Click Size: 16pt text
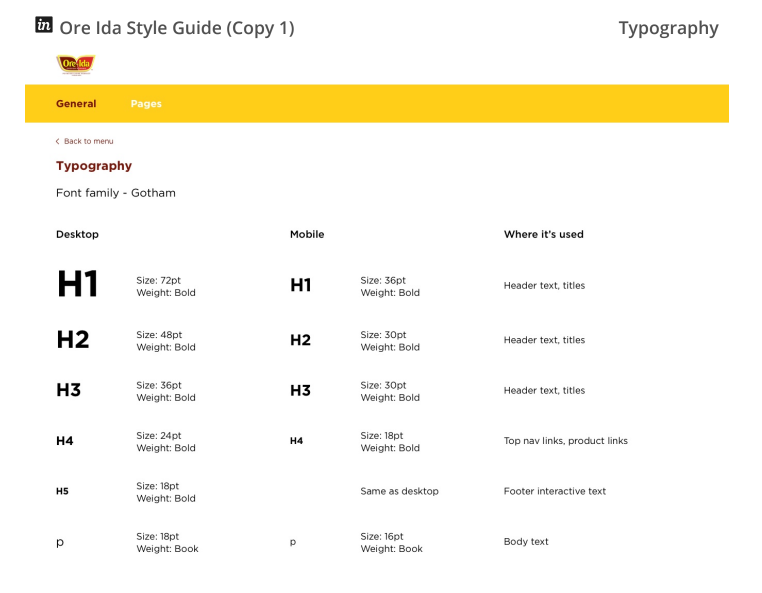The height and width of the screenshot is (593, 762). tap(381, 537)
